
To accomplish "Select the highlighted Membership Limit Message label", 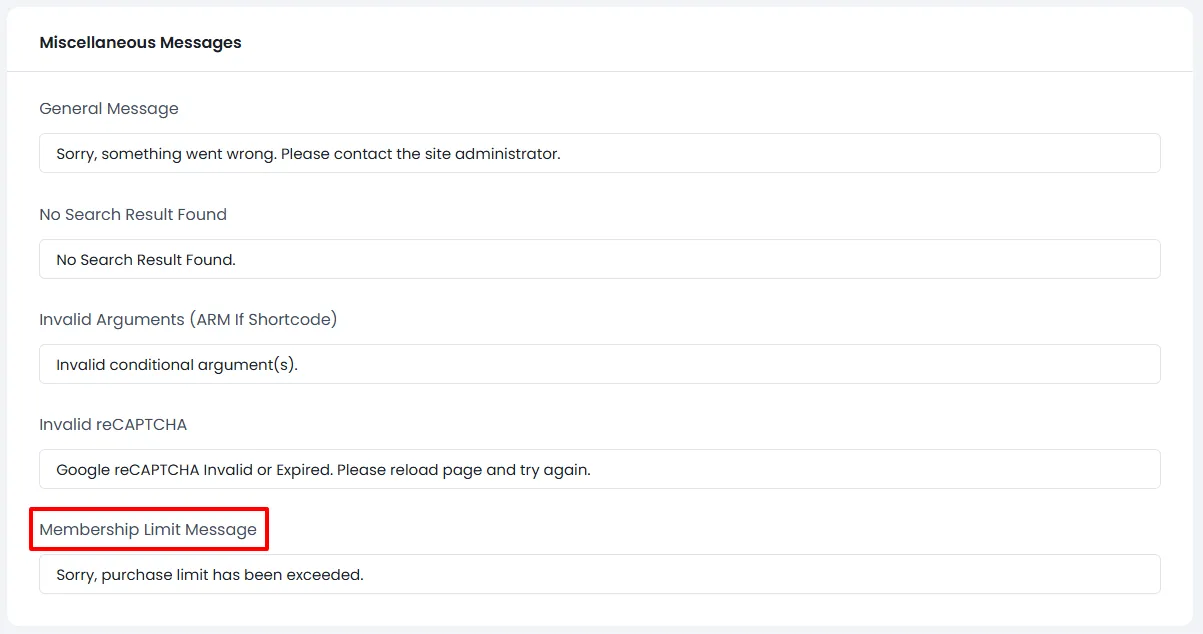I will [148, 529].
